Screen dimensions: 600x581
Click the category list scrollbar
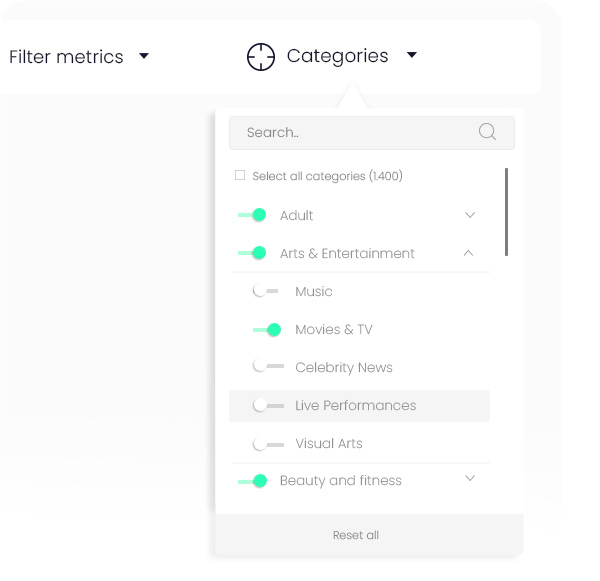coord(506,212)
